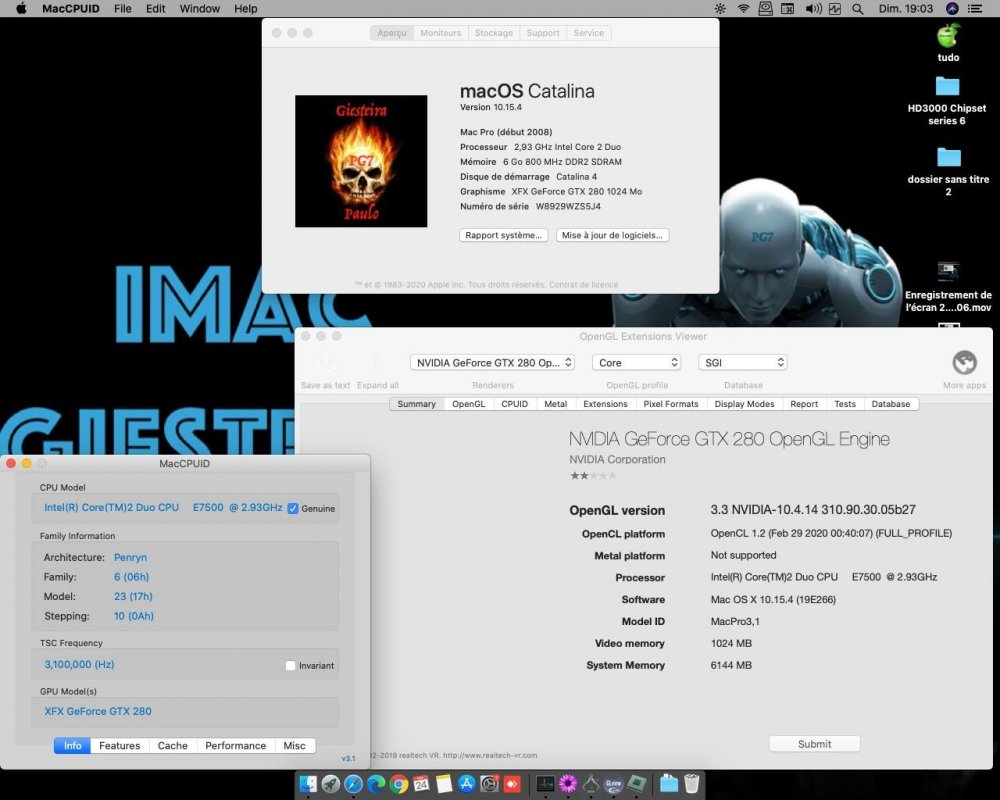Launch Siri from the menu bar
This screenshot has height=800, width=1000.
pyautogui.click(x=952, y=8)
